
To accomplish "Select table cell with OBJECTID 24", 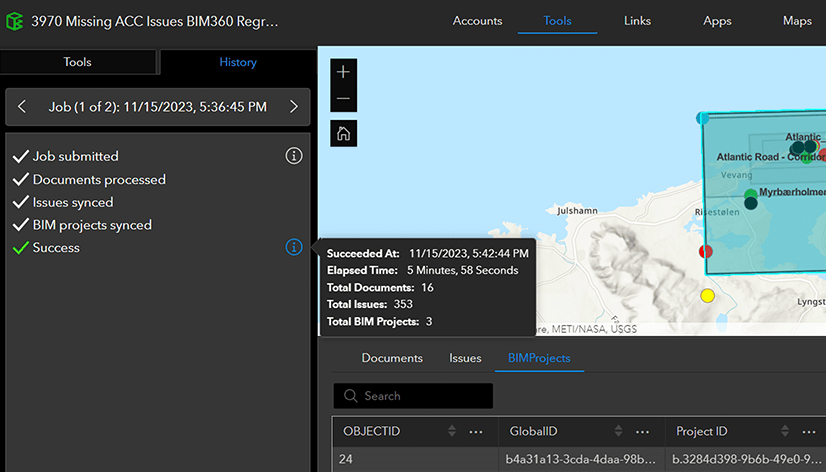I will (x=415, y=459).
